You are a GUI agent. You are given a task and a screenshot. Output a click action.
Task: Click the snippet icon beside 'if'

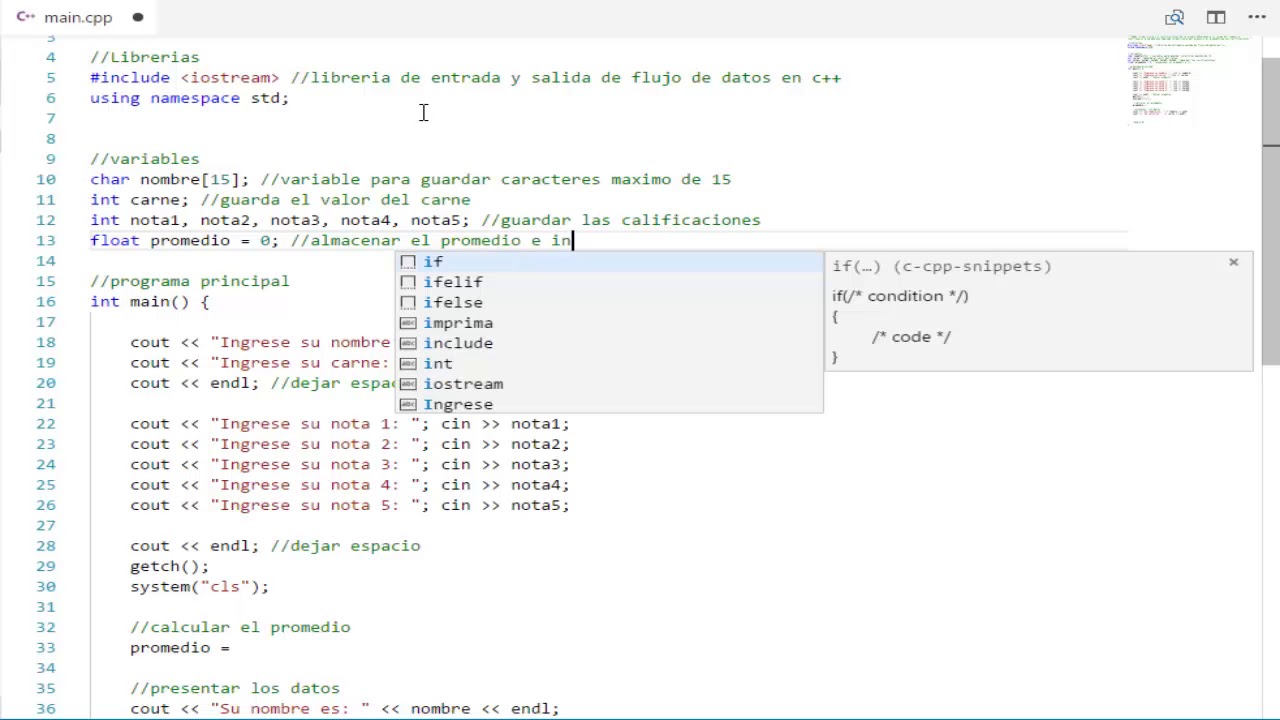tap(408, 262)
